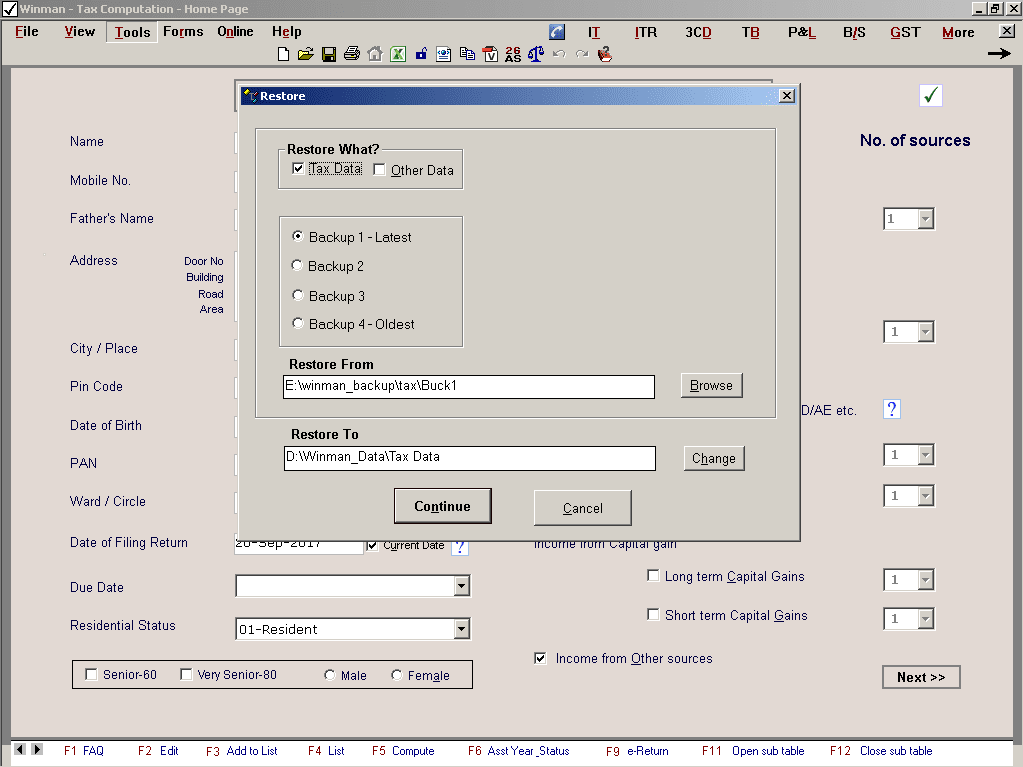Click the open folder toolbar icon

coord(306,54)
